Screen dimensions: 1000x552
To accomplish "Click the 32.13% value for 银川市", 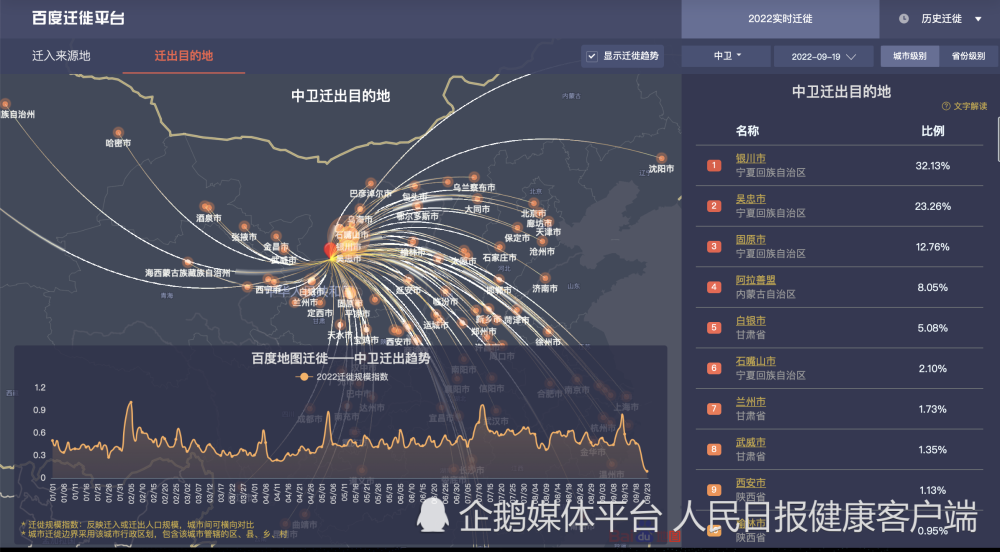I will tap(932, 166).
